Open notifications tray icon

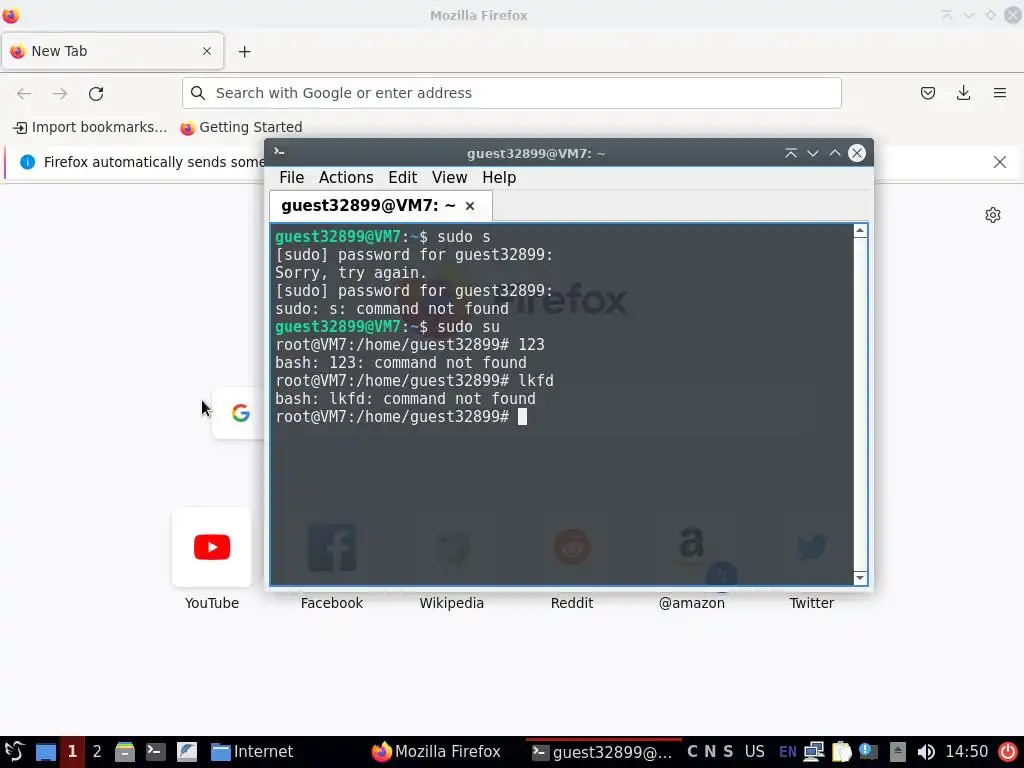click(868, 752)
